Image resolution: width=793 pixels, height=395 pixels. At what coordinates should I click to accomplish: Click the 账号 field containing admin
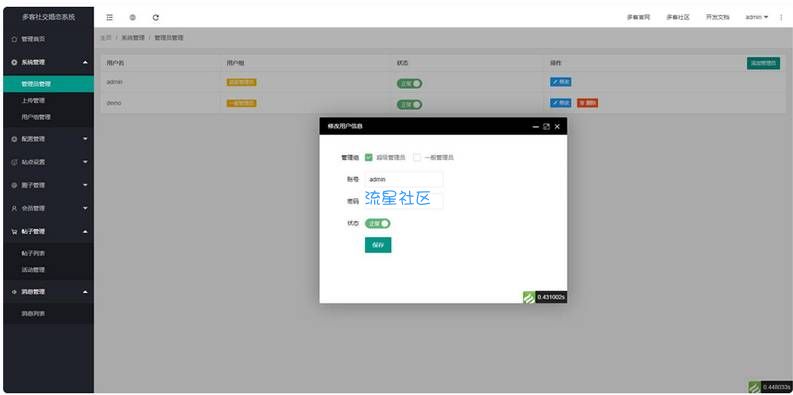404,179
